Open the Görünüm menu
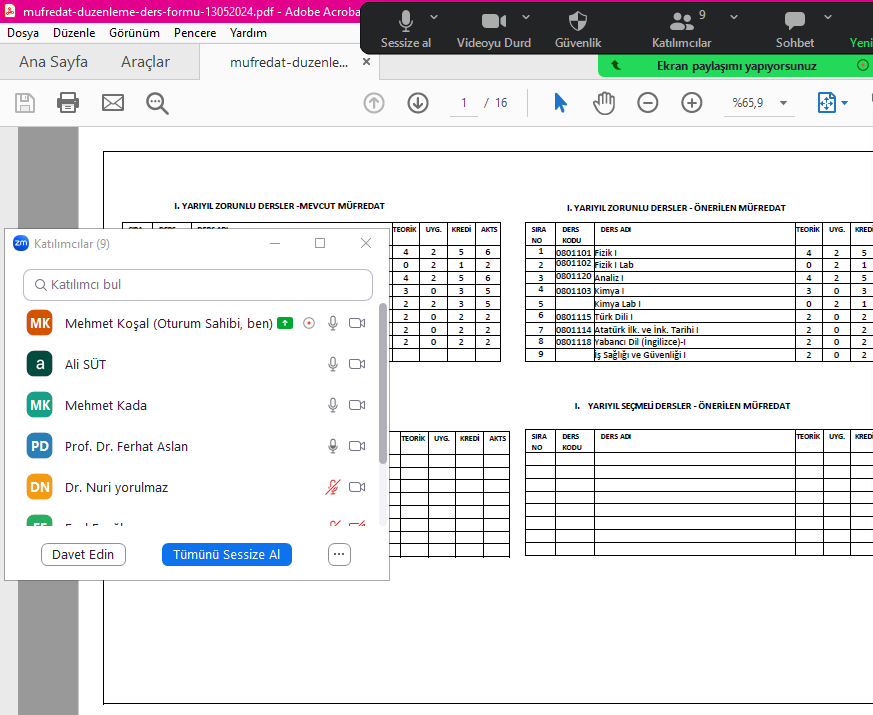Screen dimensions: 873x715 (134, 33)
